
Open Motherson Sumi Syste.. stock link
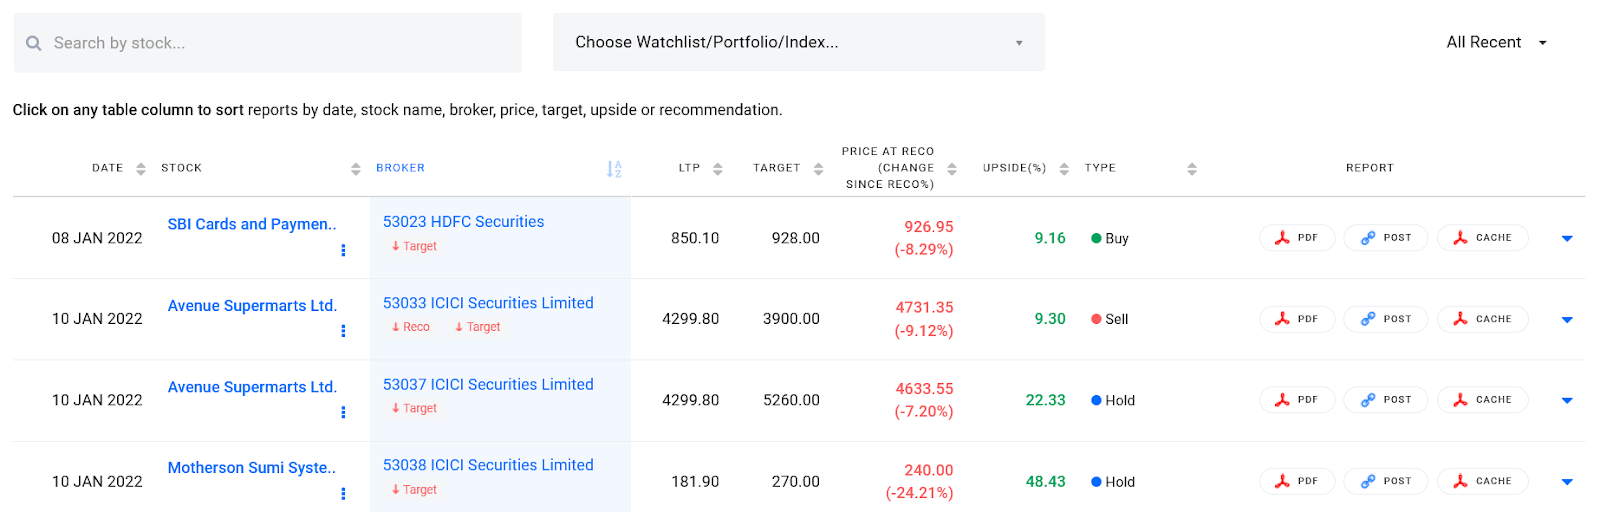click(x=252, y=468)
